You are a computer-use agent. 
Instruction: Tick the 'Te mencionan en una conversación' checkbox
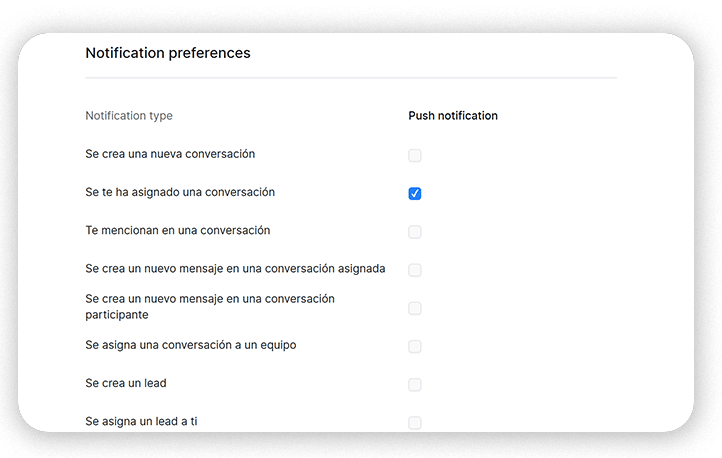(415, 232)
